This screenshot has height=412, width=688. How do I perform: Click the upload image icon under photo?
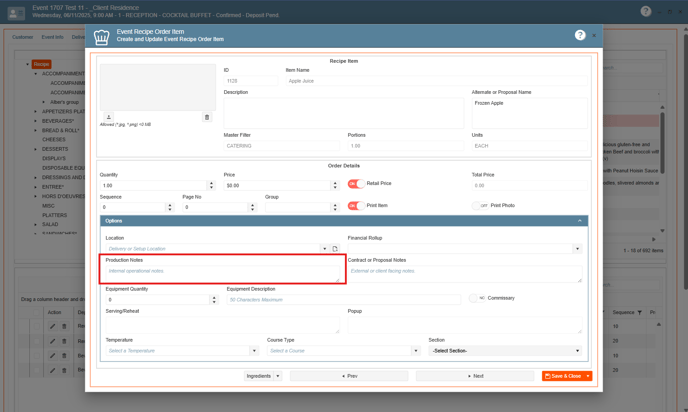109,117
